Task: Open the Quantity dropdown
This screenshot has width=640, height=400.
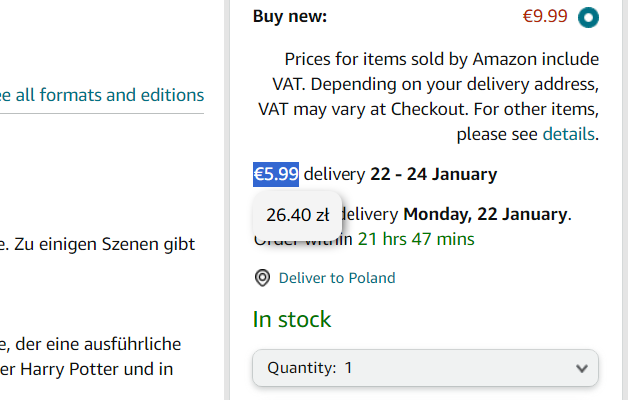Action: pos(425,368)
